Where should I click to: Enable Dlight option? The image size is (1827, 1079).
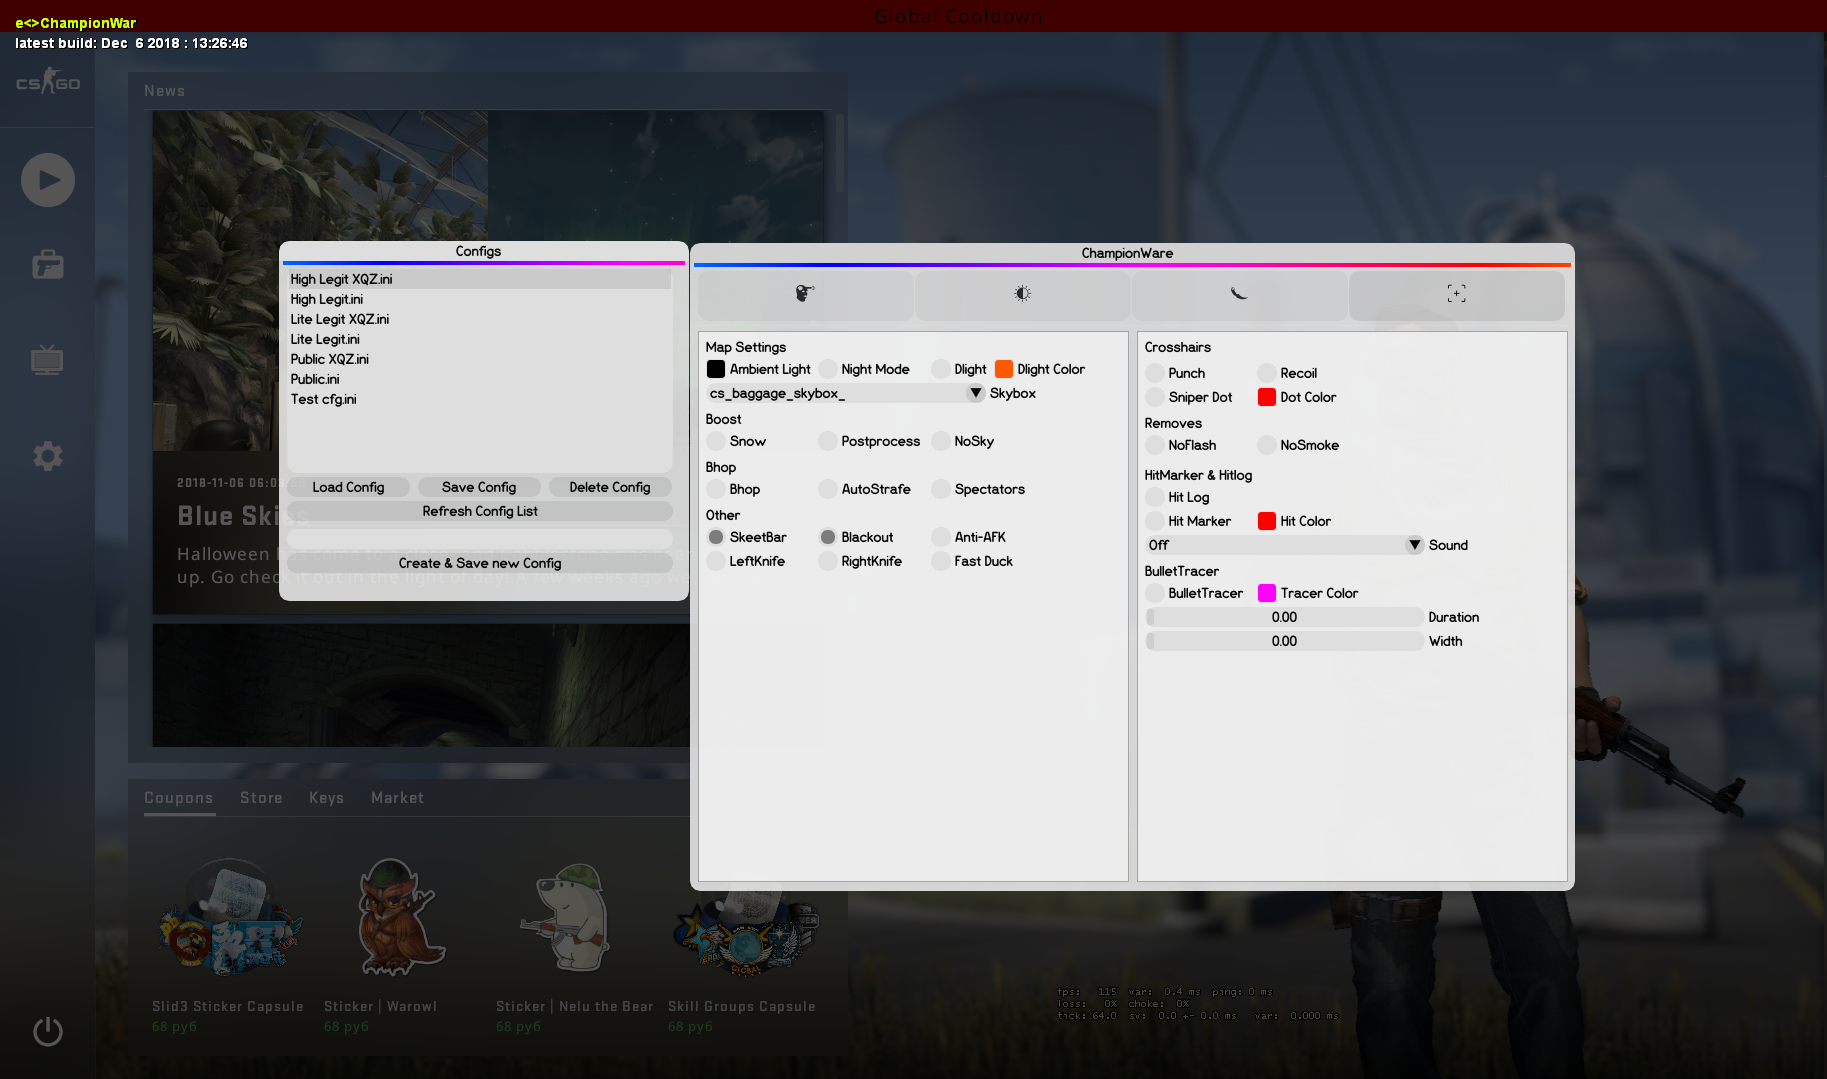pyautogui.click(x=941, y=369)
